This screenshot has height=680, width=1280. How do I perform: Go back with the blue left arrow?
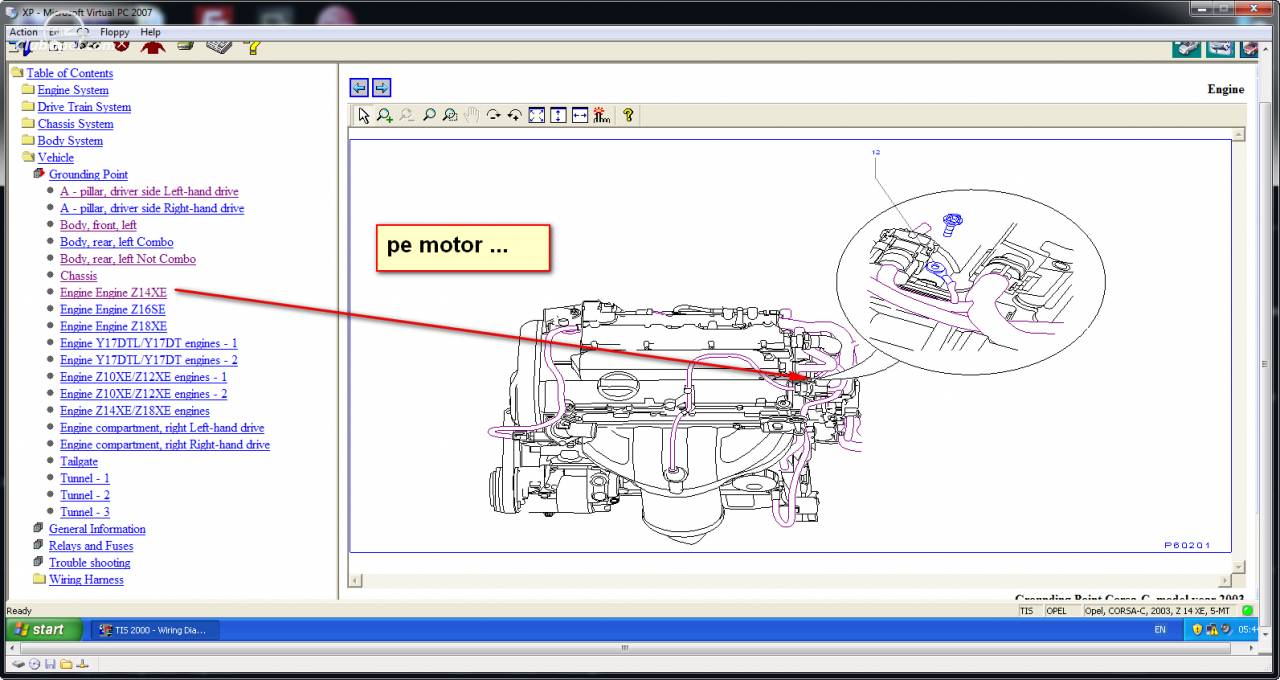pyautogui.click(x=359, y=87)
